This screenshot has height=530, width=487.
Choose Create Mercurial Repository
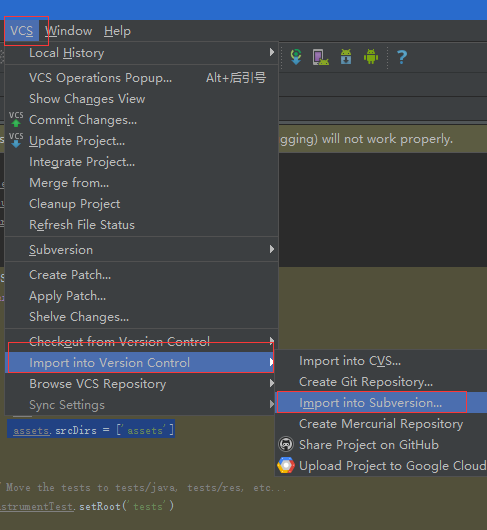tap(381, 424)
